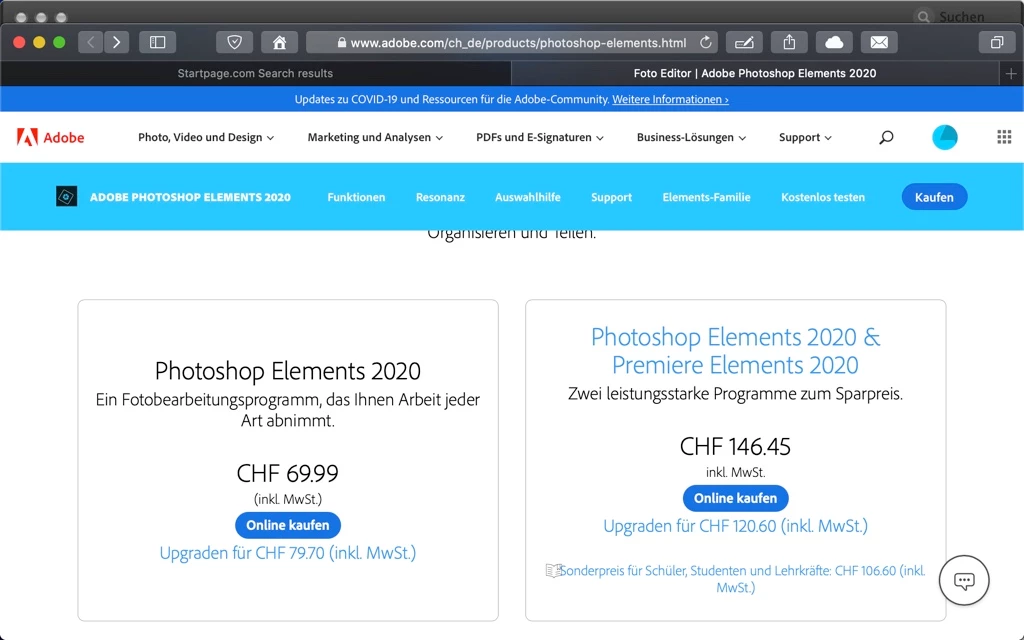This screenshot has height=640, width=1024.
Task: Click Upgraden für CHF 79.70 link
Action: [x=288, y=553]
